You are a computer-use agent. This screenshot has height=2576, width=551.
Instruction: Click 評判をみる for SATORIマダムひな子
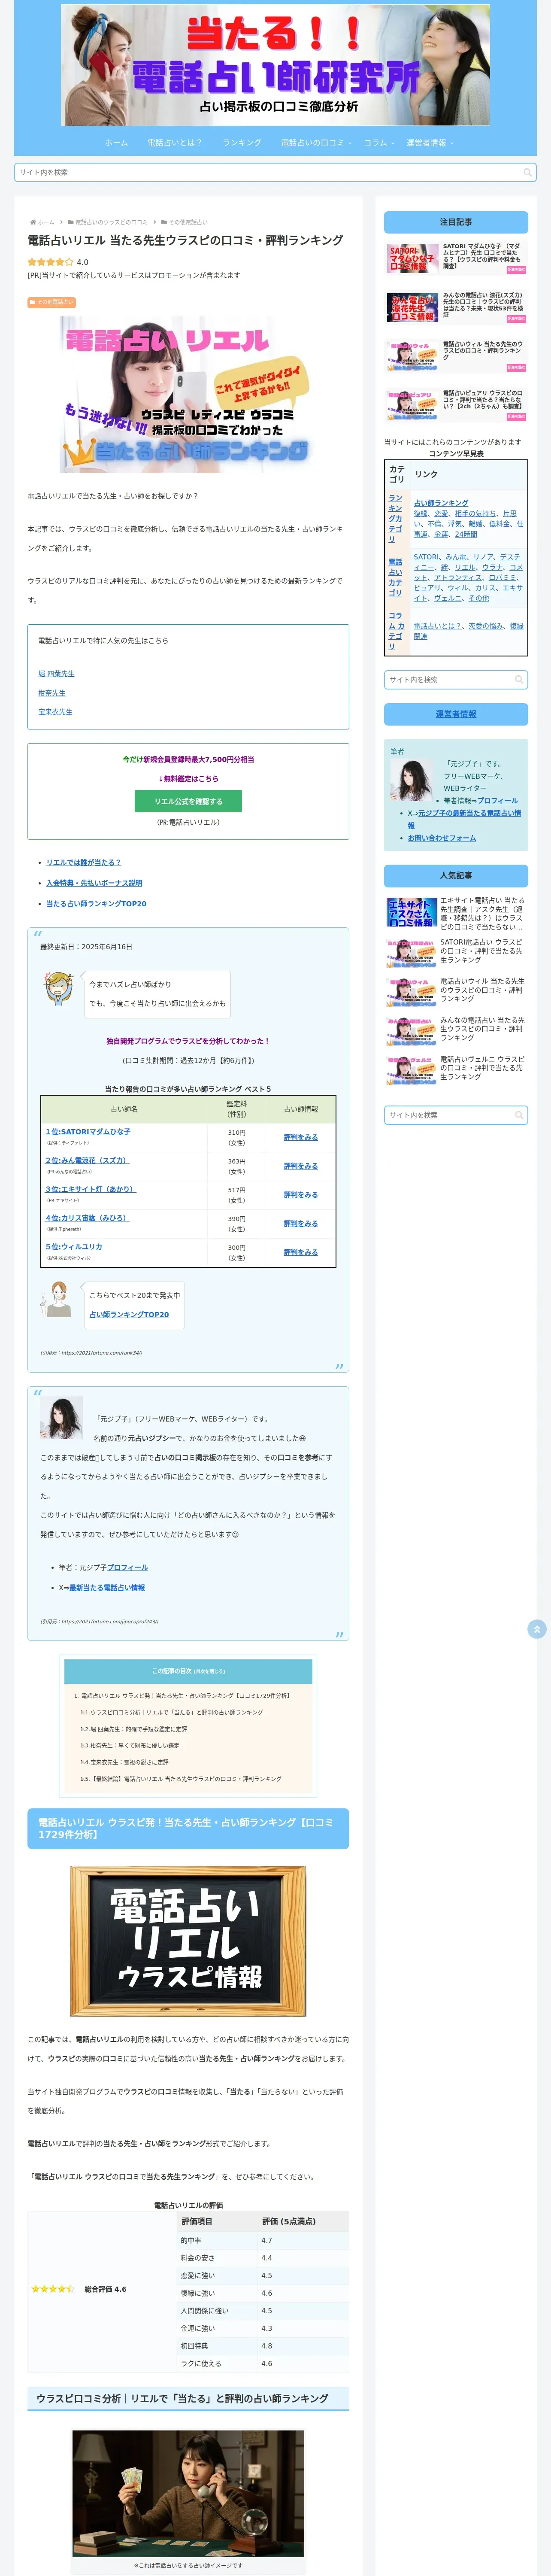(x=300, y=1138)
